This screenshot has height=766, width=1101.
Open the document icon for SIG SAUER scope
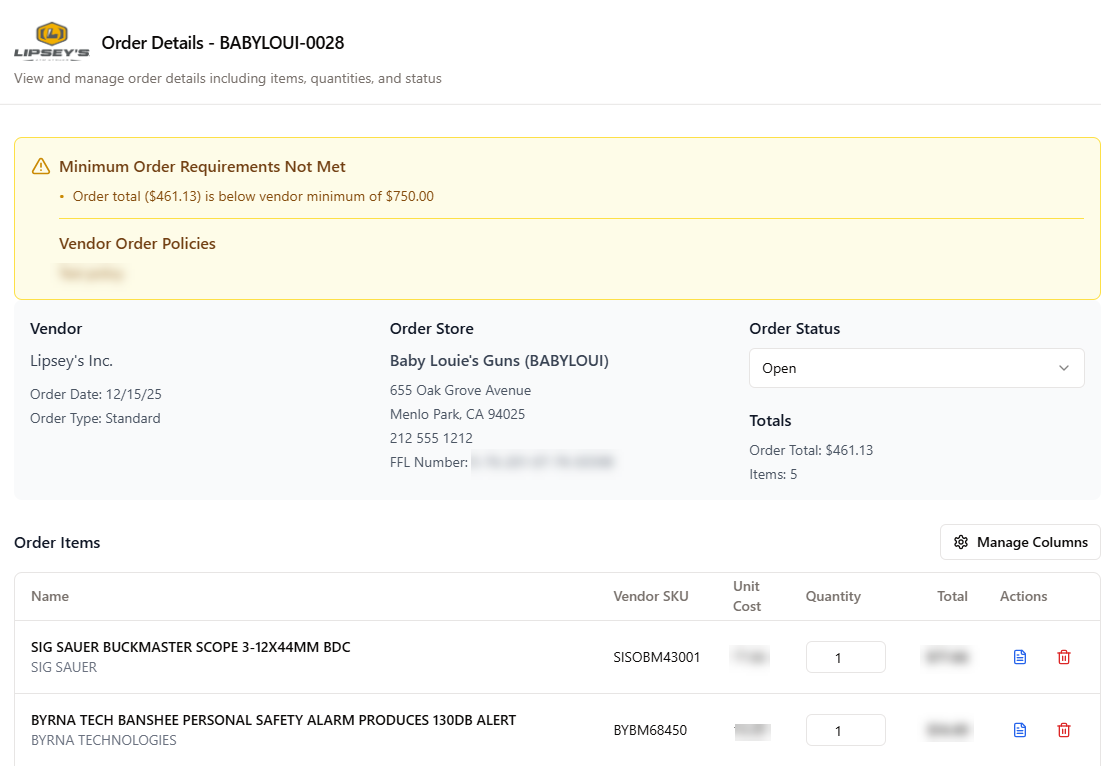click(x=1019, y=657)
